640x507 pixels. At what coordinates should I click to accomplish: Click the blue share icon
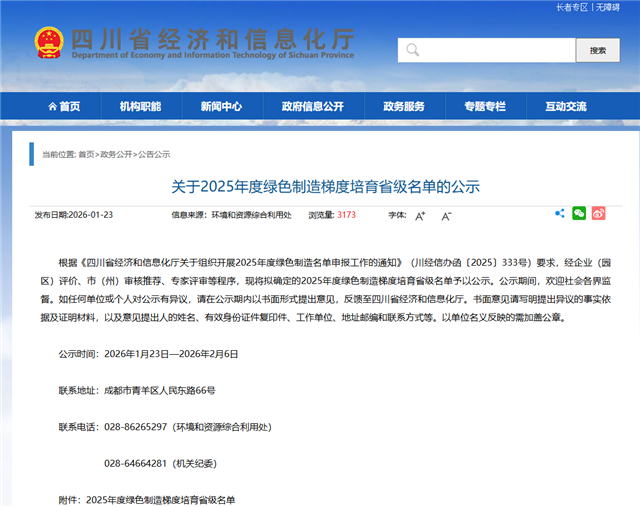click(560, 213)
